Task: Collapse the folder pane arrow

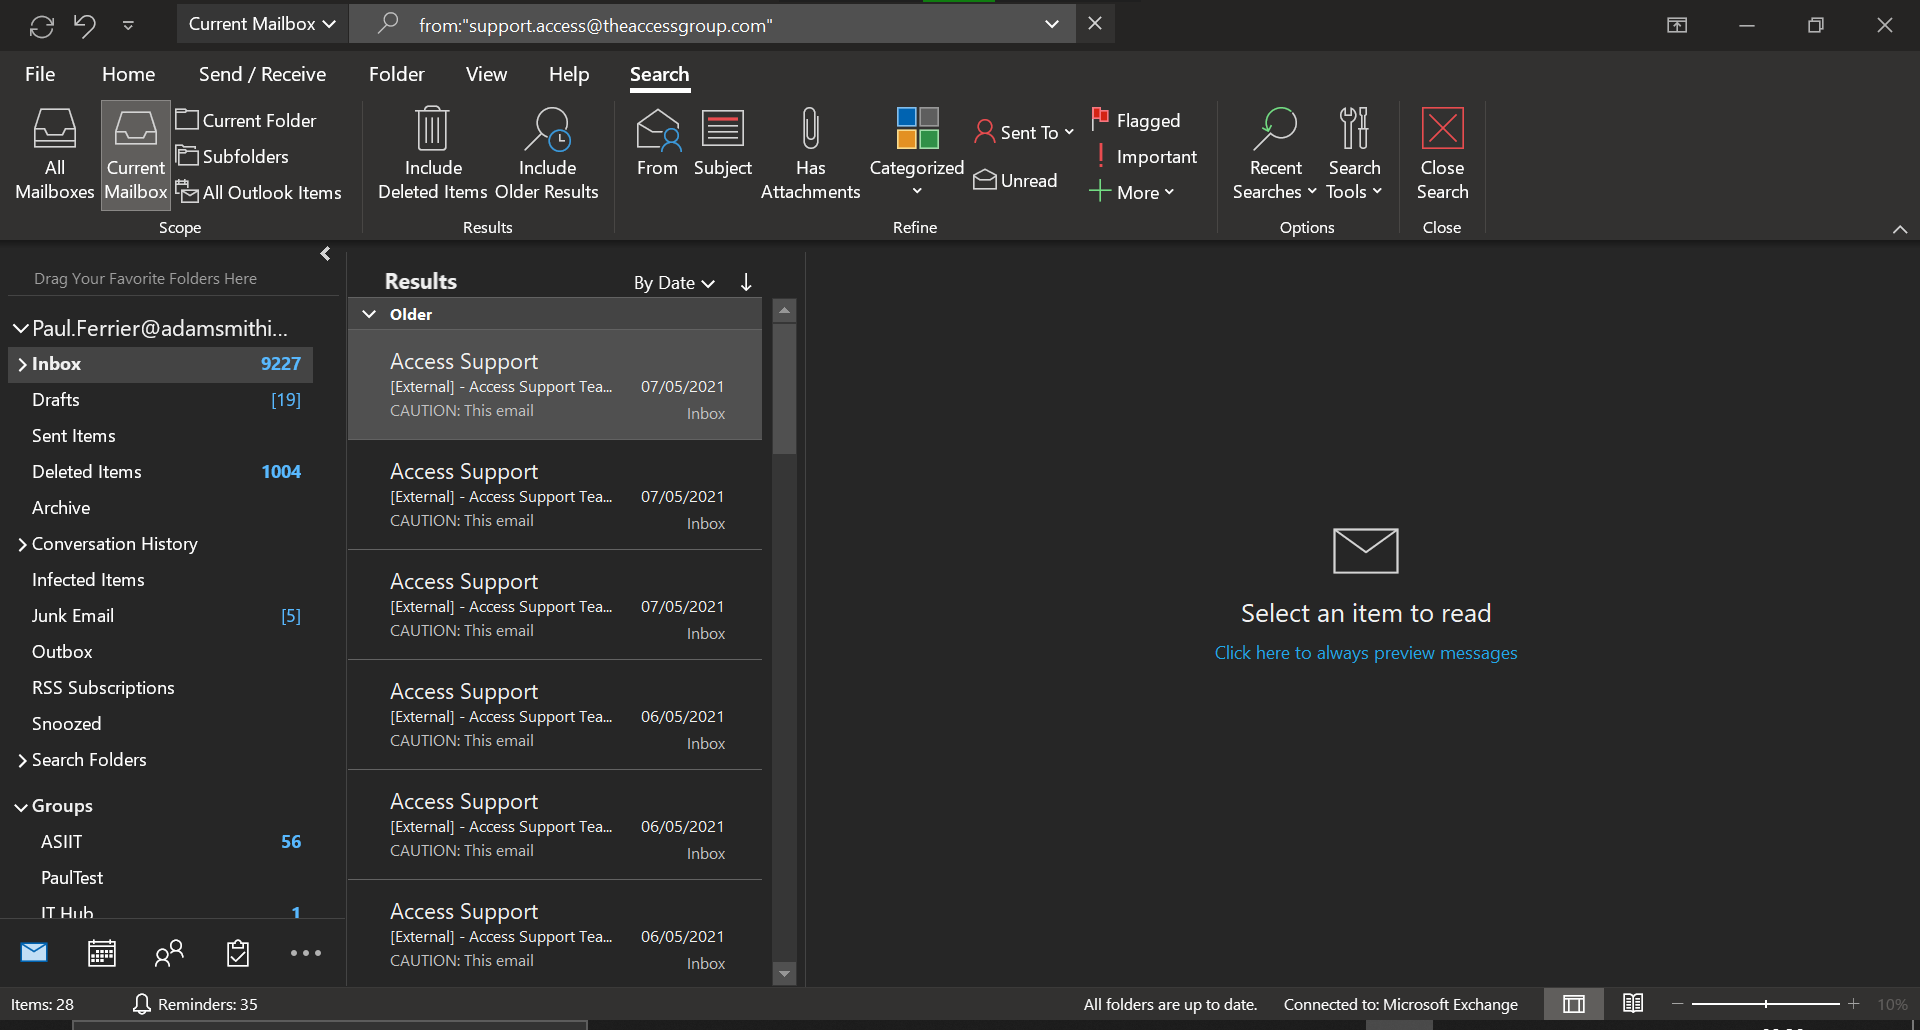Action: [x=325, y=254]
